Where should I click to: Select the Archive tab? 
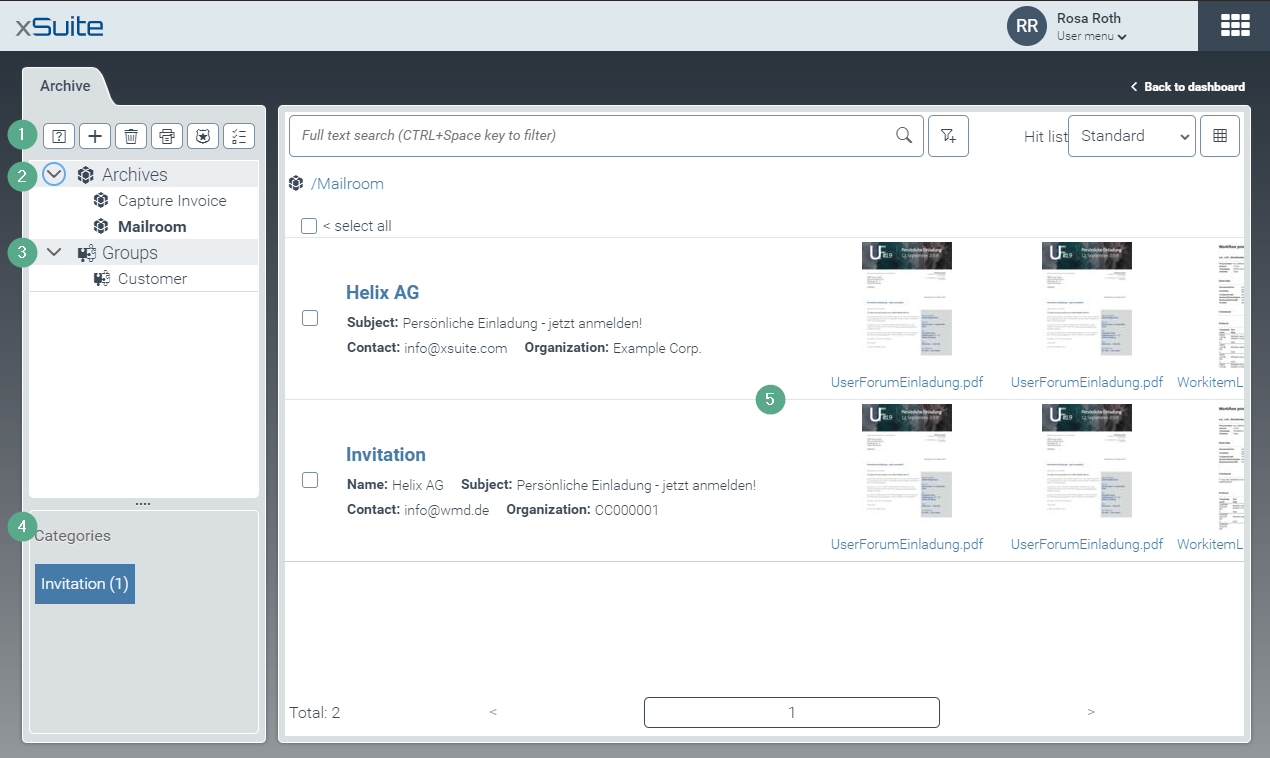click(x=65, y=86)
